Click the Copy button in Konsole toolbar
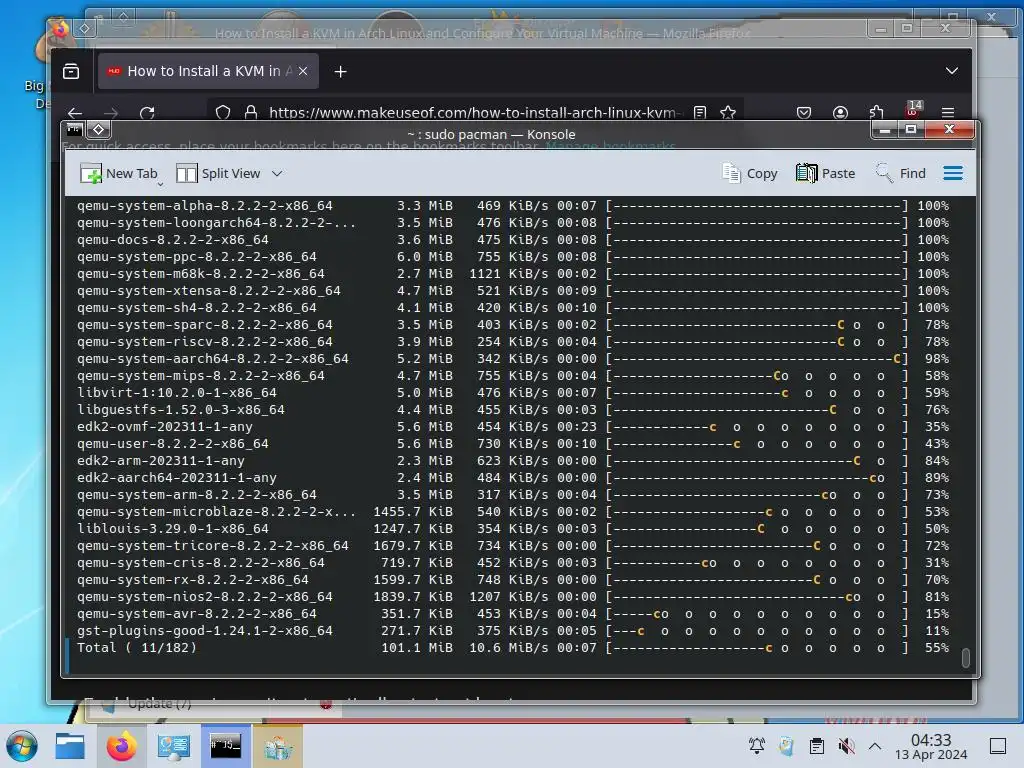The height and width of the screenshot is (768, 1024). click(750, 174)
